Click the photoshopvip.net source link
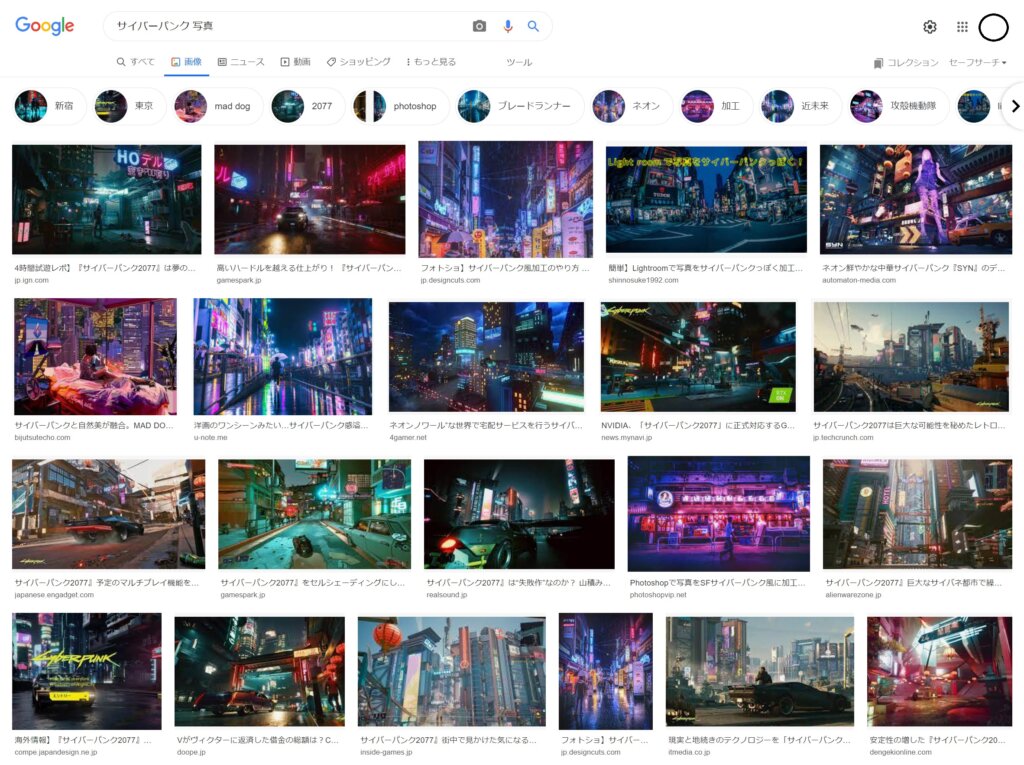The image size is (1024, 765). (x=658, y=595)
